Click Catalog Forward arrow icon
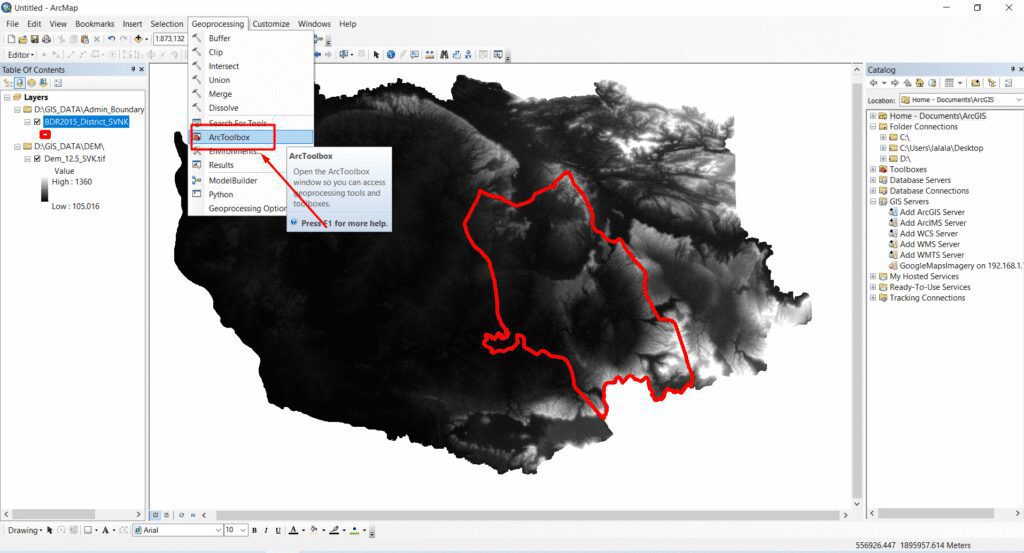1024x553 pixels. click(895, 83)
